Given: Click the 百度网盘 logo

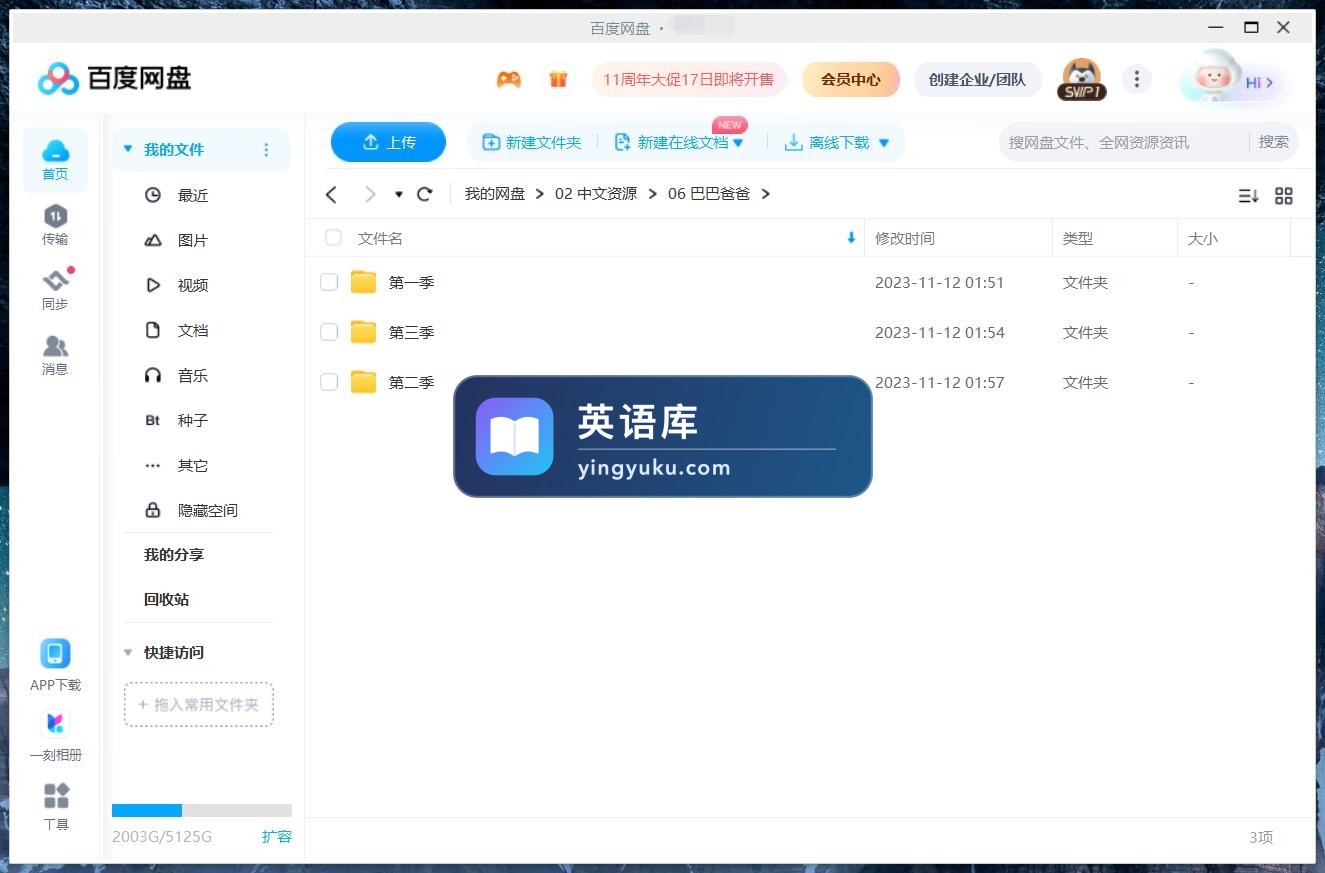Looking at the screenshot, I should 114,78.
